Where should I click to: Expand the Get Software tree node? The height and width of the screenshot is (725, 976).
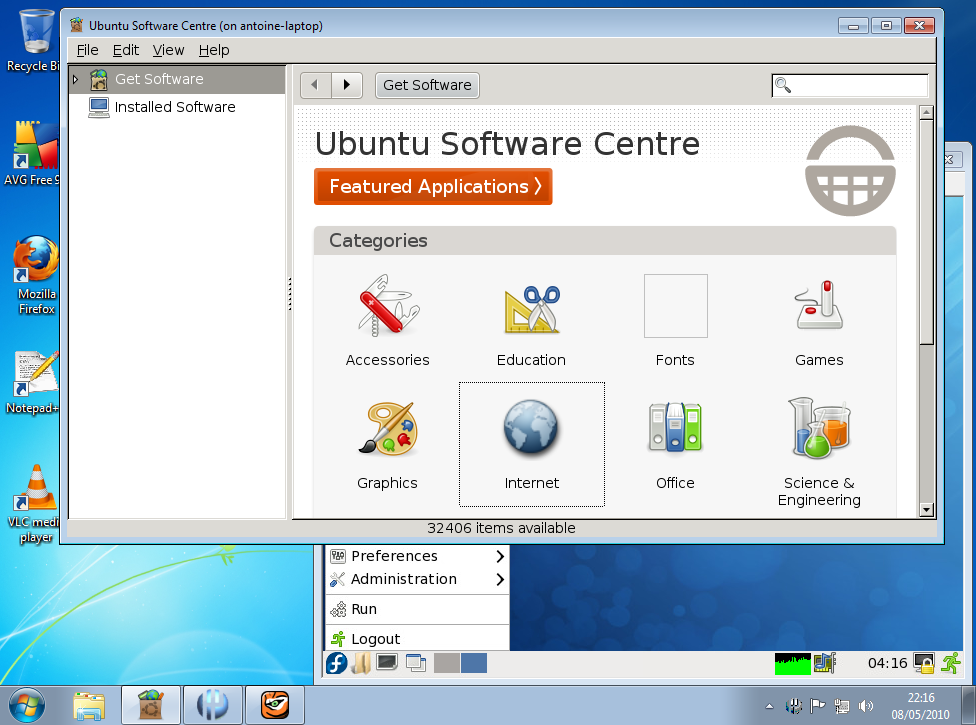pyautogui.click(x=76, y=79)
